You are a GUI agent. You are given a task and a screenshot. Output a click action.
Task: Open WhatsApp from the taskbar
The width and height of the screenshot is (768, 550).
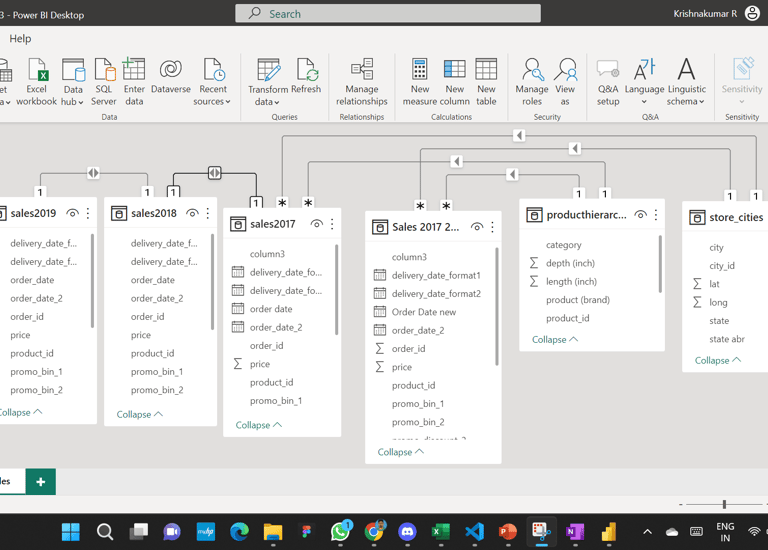pyautogui.click(x=340, y=531)
